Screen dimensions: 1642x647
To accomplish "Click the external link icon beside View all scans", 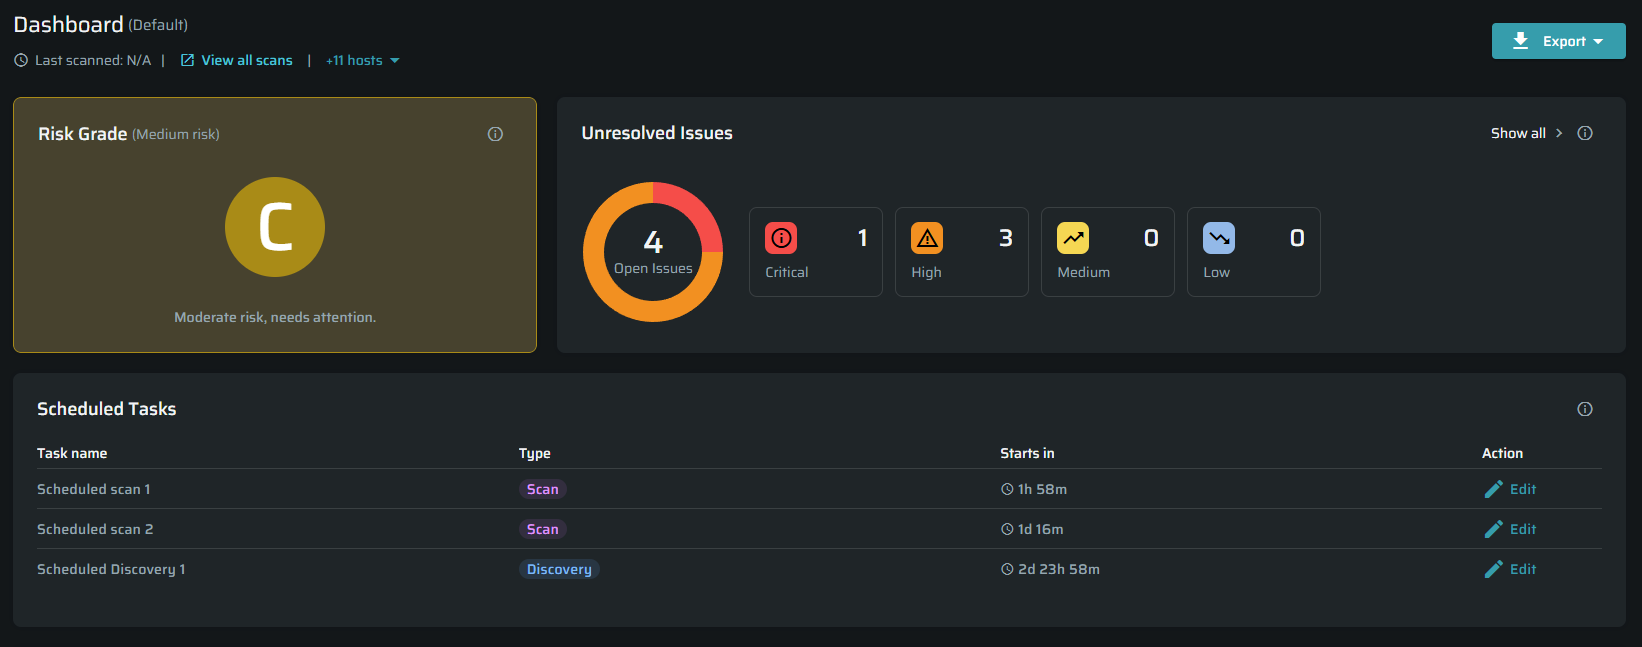I will 187,60.
